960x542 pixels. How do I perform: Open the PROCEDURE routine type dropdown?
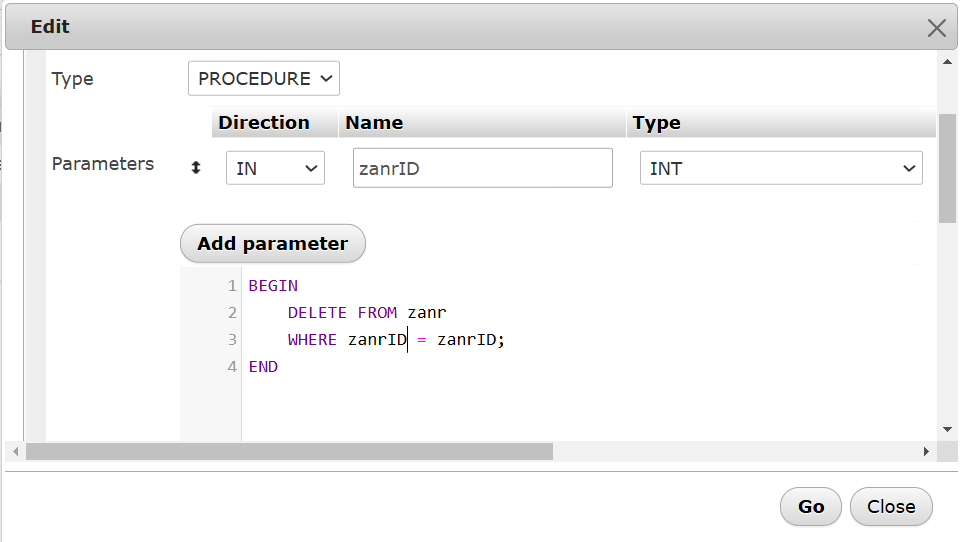pos(264,79)
